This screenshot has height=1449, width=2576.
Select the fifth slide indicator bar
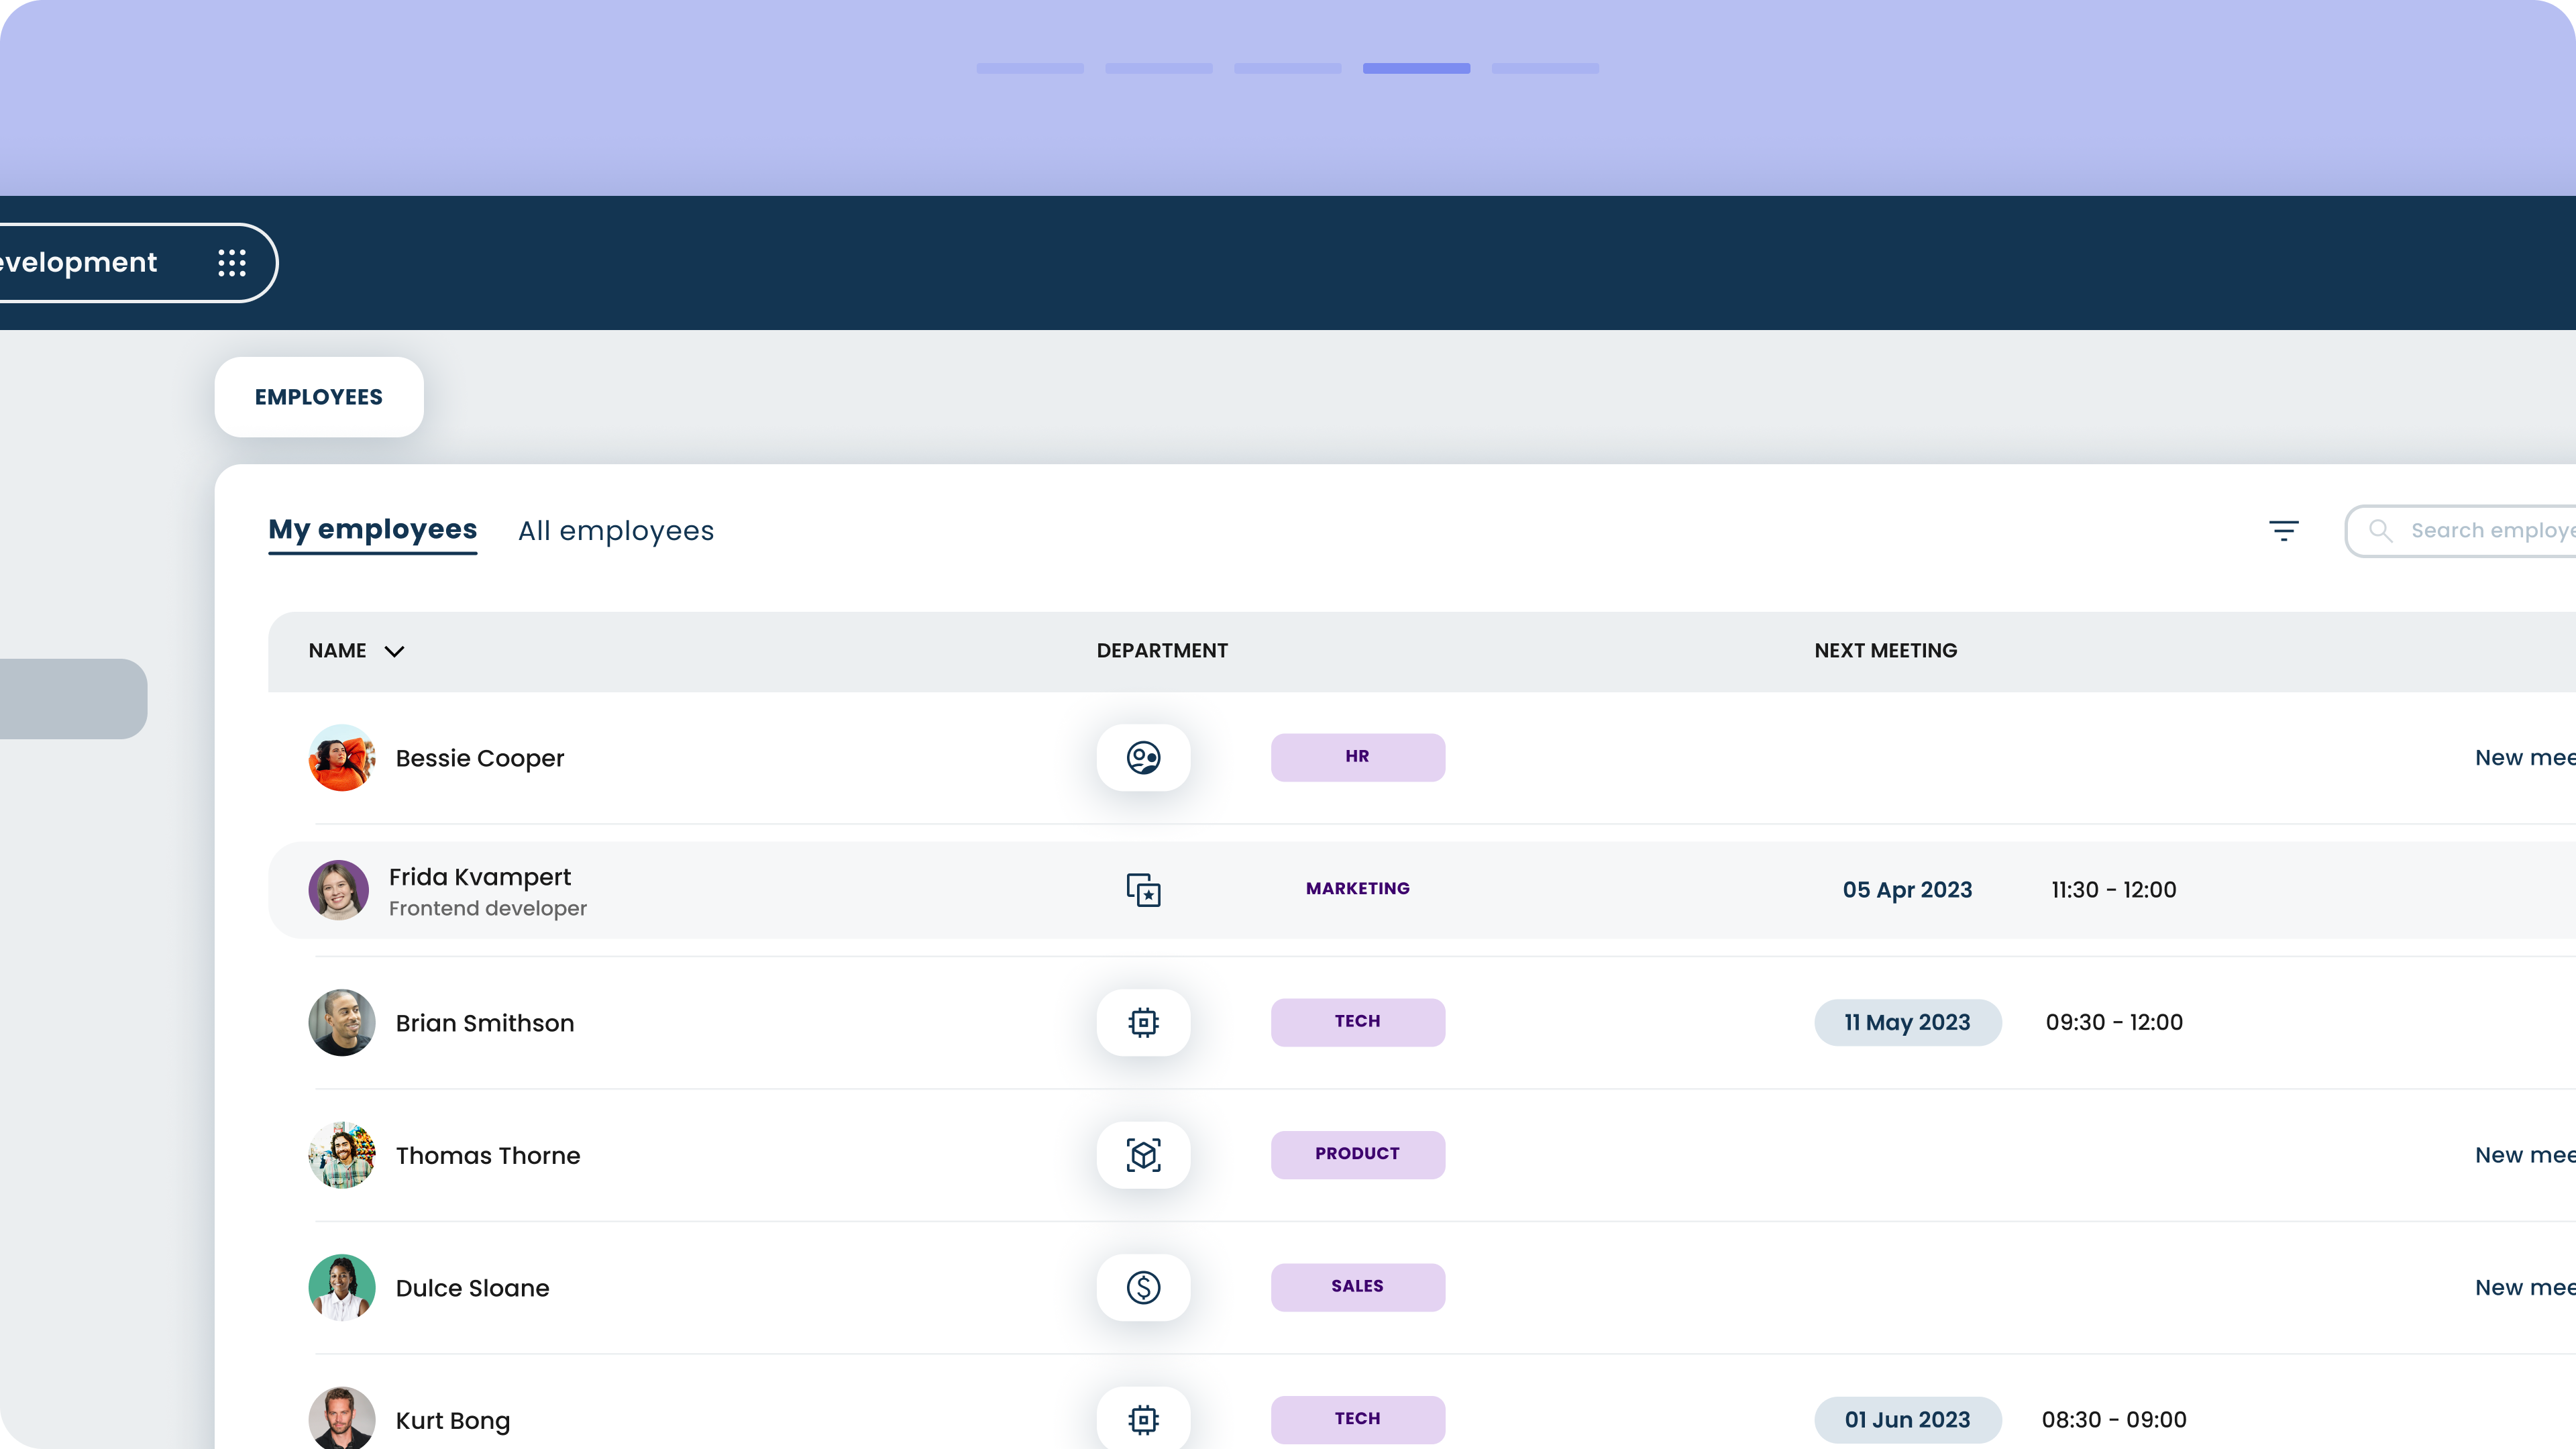(x=1545, y=68)
